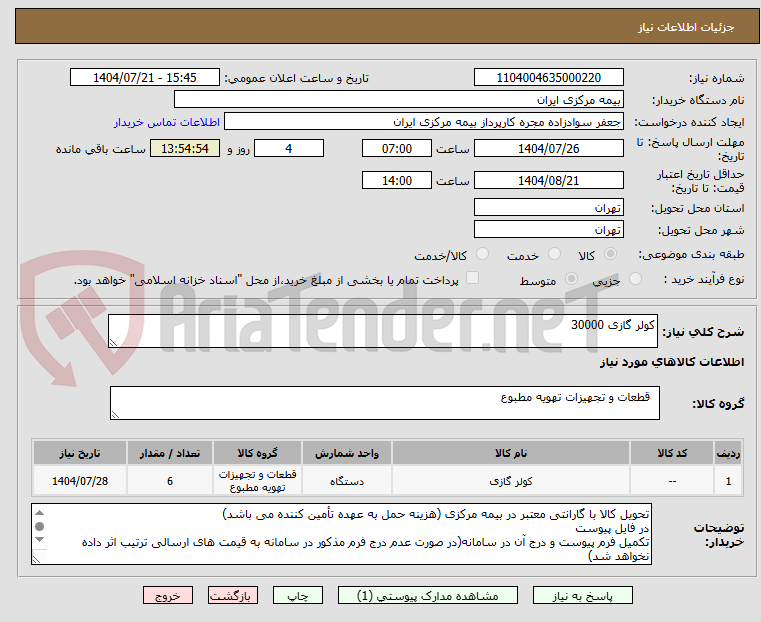761x622 pixels.
Task: Click the row number 1 cell
Action: [728, 481]
